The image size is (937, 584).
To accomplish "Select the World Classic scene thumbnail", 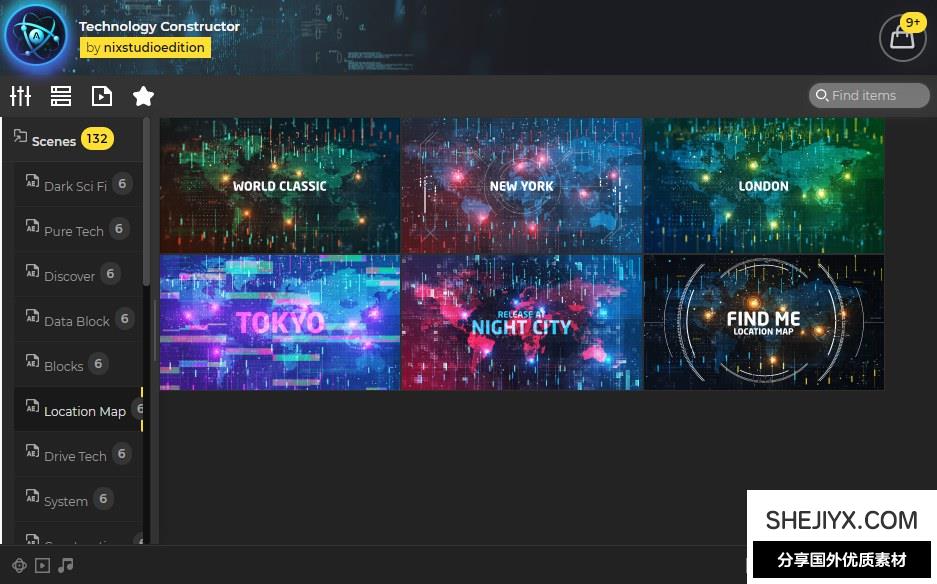I will [280, 185].
